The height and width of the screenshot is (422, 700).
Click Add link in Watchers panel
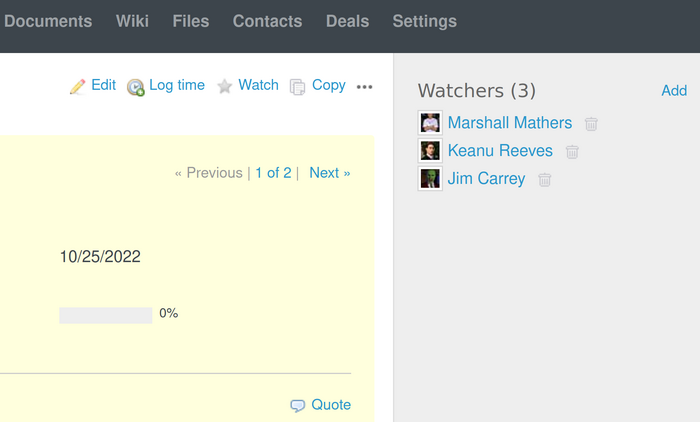click(673, 91)
